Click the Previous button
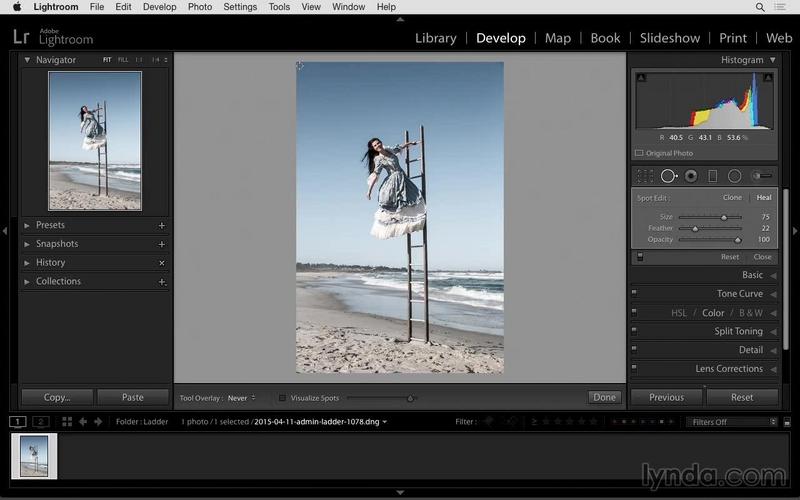Viewport: 800px width, 500px height. (667, 397)
